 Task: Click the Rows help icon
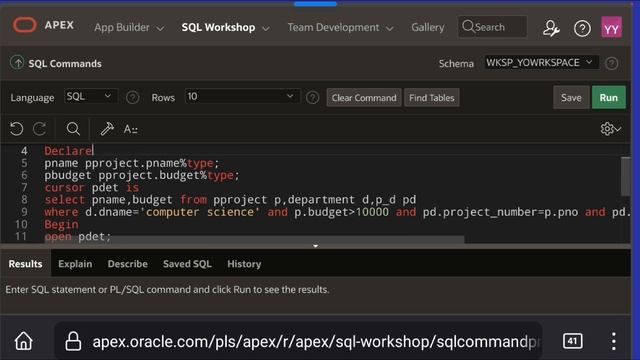[312, 97]
